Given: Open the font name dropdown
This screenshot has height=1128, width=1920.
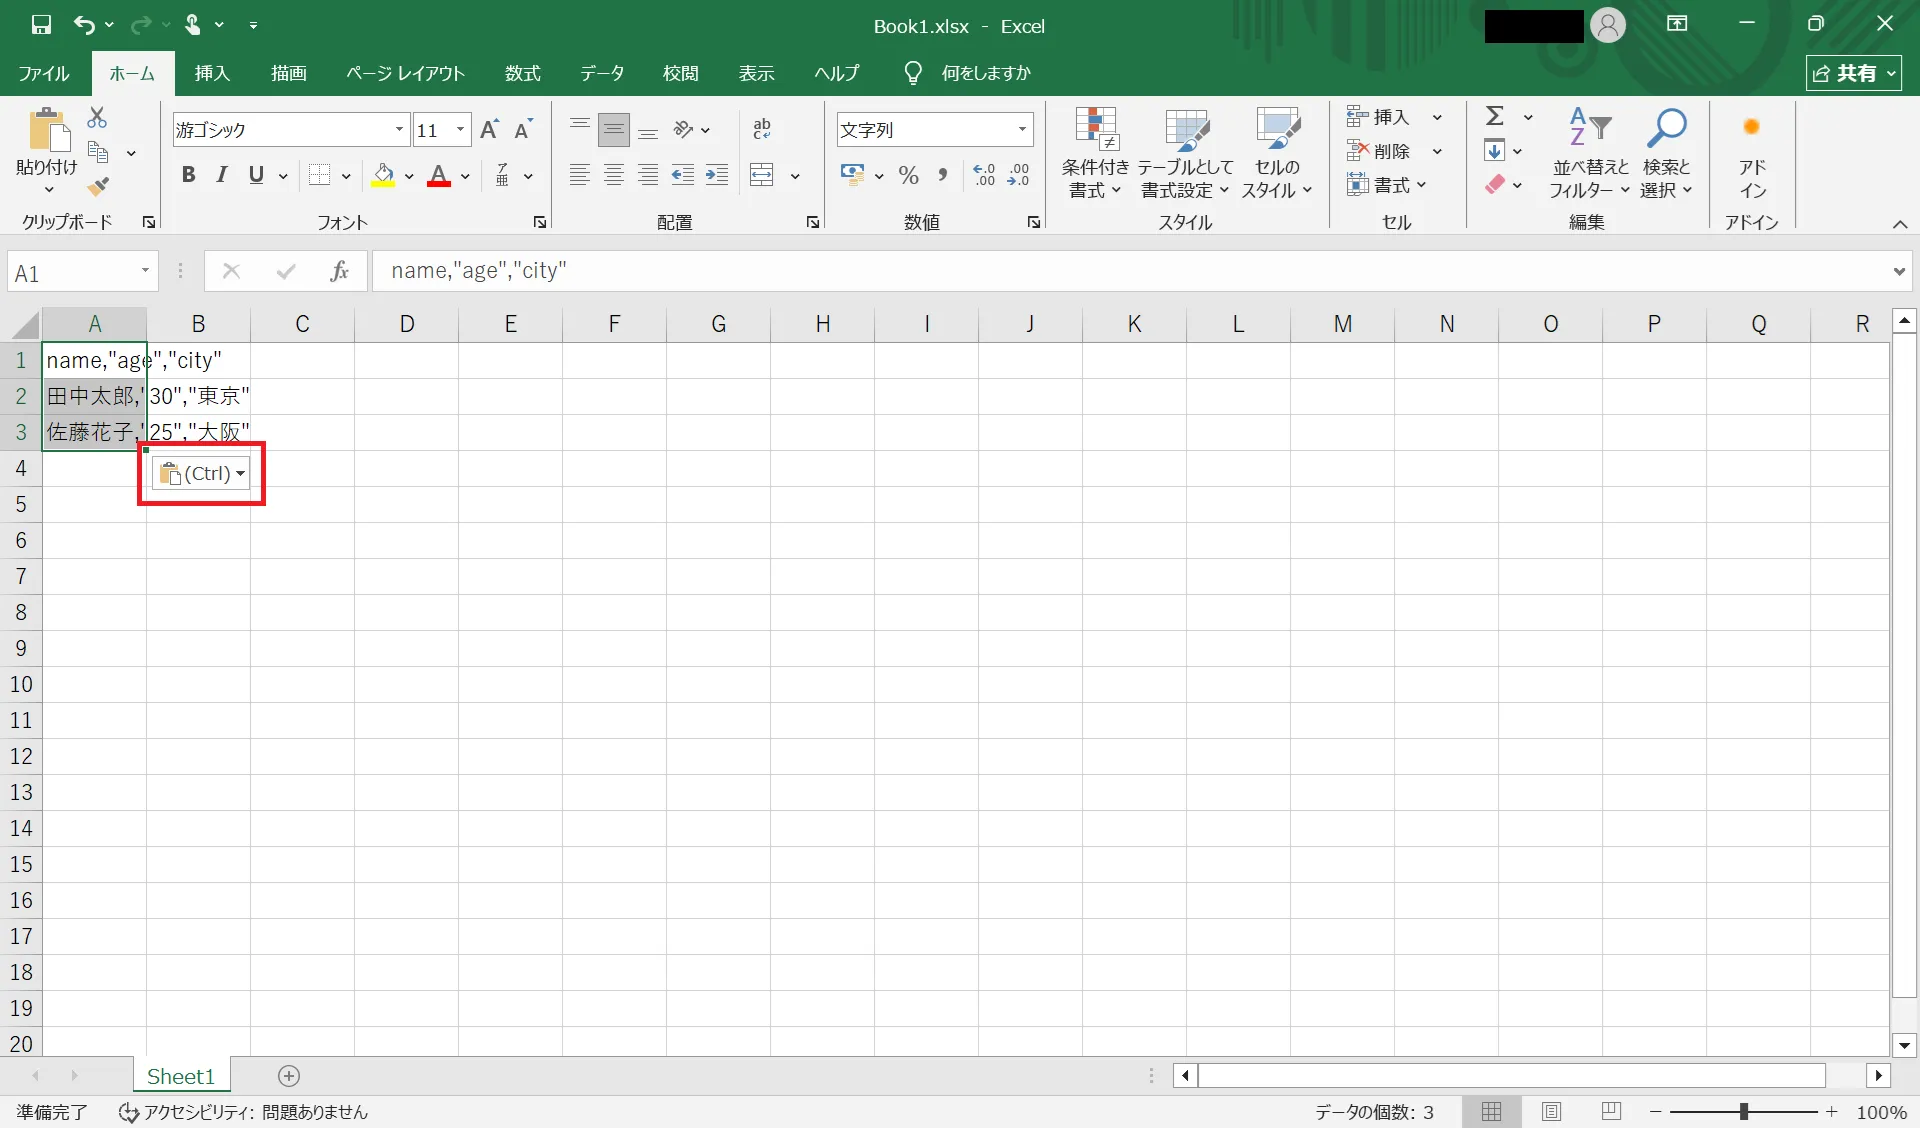Looking at the screenshot, I should click(399, 130).
